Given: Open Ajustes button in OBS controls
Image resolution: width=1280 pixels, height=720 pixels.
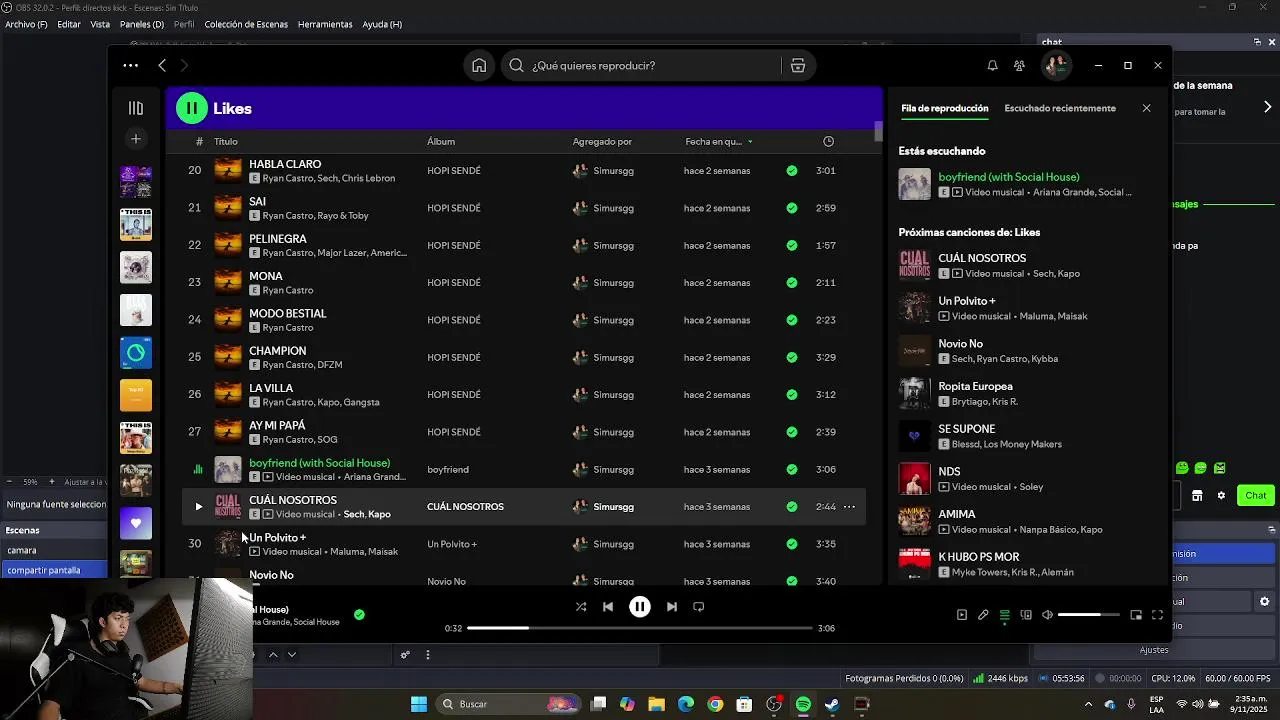Looking at the screenshot, I should (1154, 650).
